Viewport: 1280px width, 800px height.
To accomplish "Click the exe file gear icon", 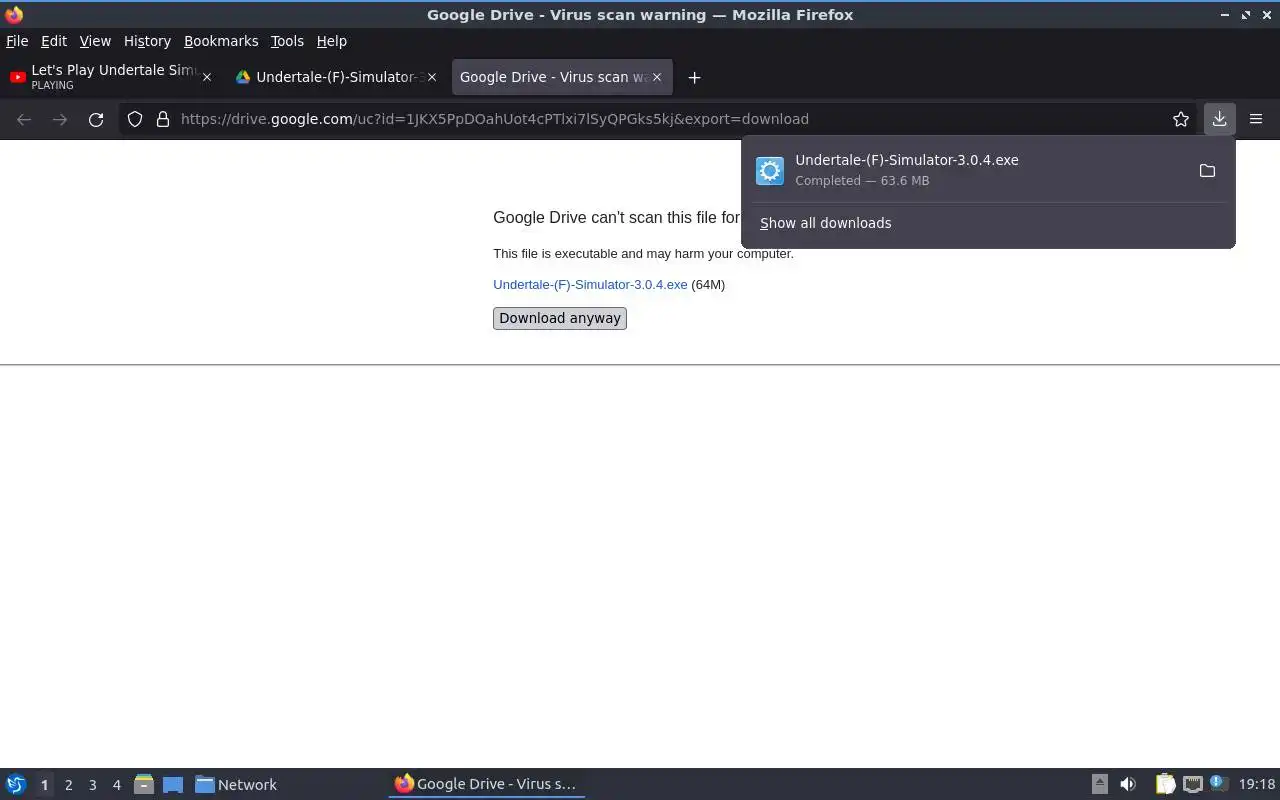I will pos(769,171).
